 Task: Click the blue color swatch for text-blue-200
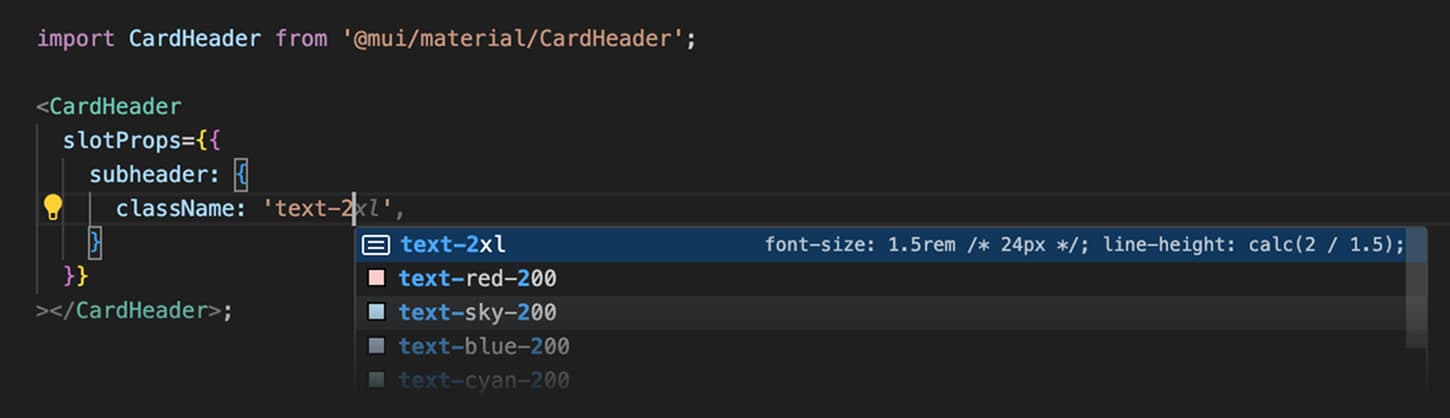[376, 346]
